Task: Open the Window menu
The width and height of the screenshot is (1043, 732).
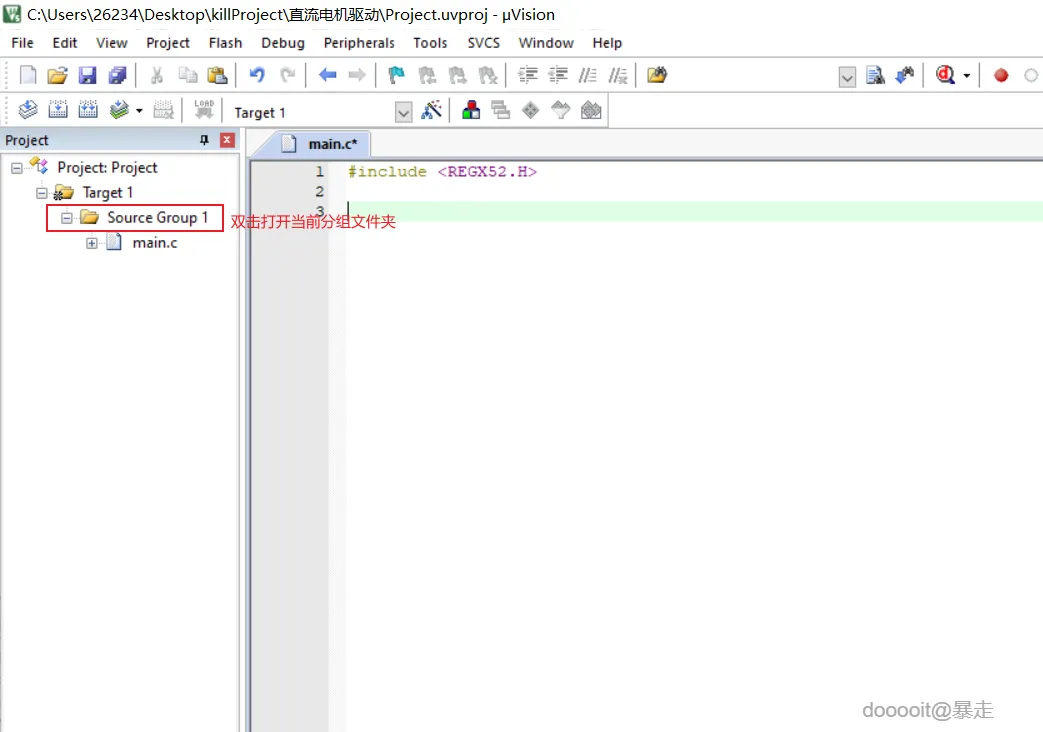Action: [546, 43]
